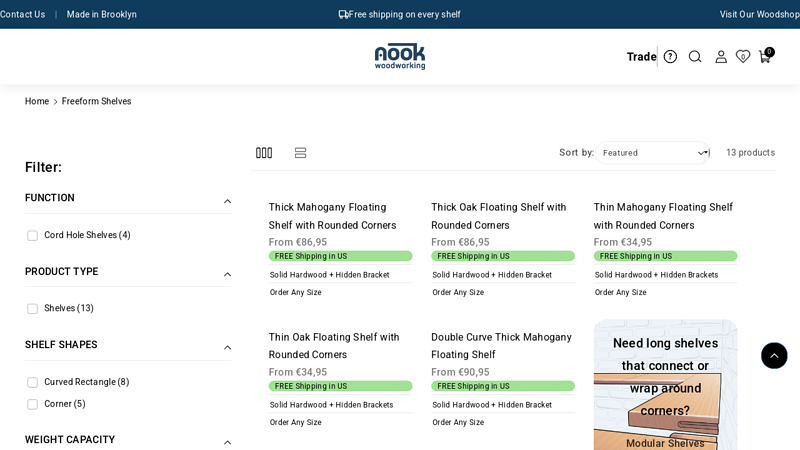Check the Corner shape filter
The height and width of the screenshot is (450, 800).
click(33, 404)
